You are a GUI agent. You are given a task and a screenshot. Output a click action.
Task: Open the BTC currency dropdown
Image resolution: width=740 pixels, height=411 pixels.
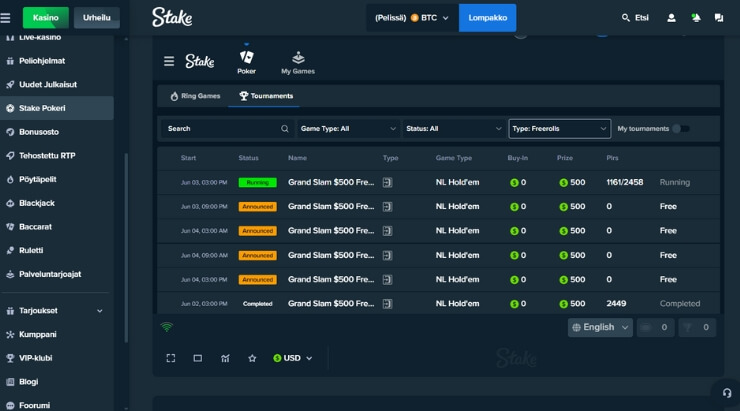412,18
